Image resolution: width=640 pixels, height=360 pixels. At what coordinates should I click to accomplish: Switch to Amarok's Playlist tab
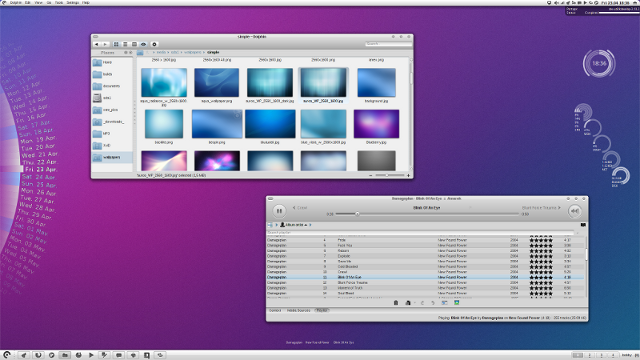[322, 311]
